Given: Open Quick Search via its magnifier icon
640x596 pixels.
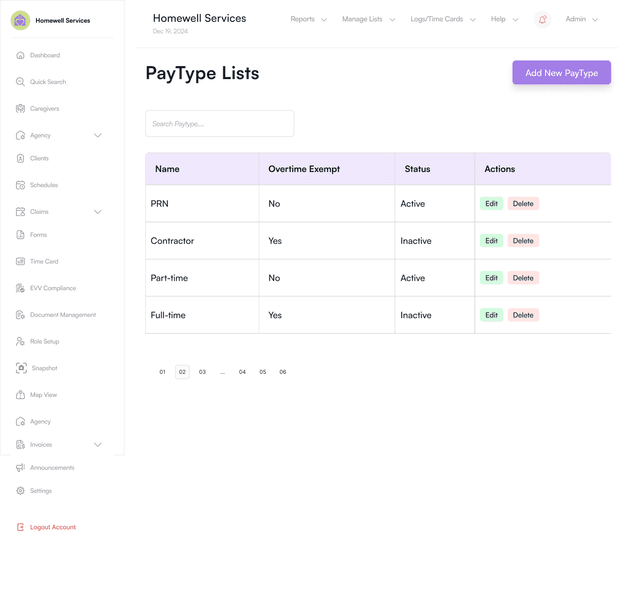Looking at the screenshot, I should (x=20, y=82).
